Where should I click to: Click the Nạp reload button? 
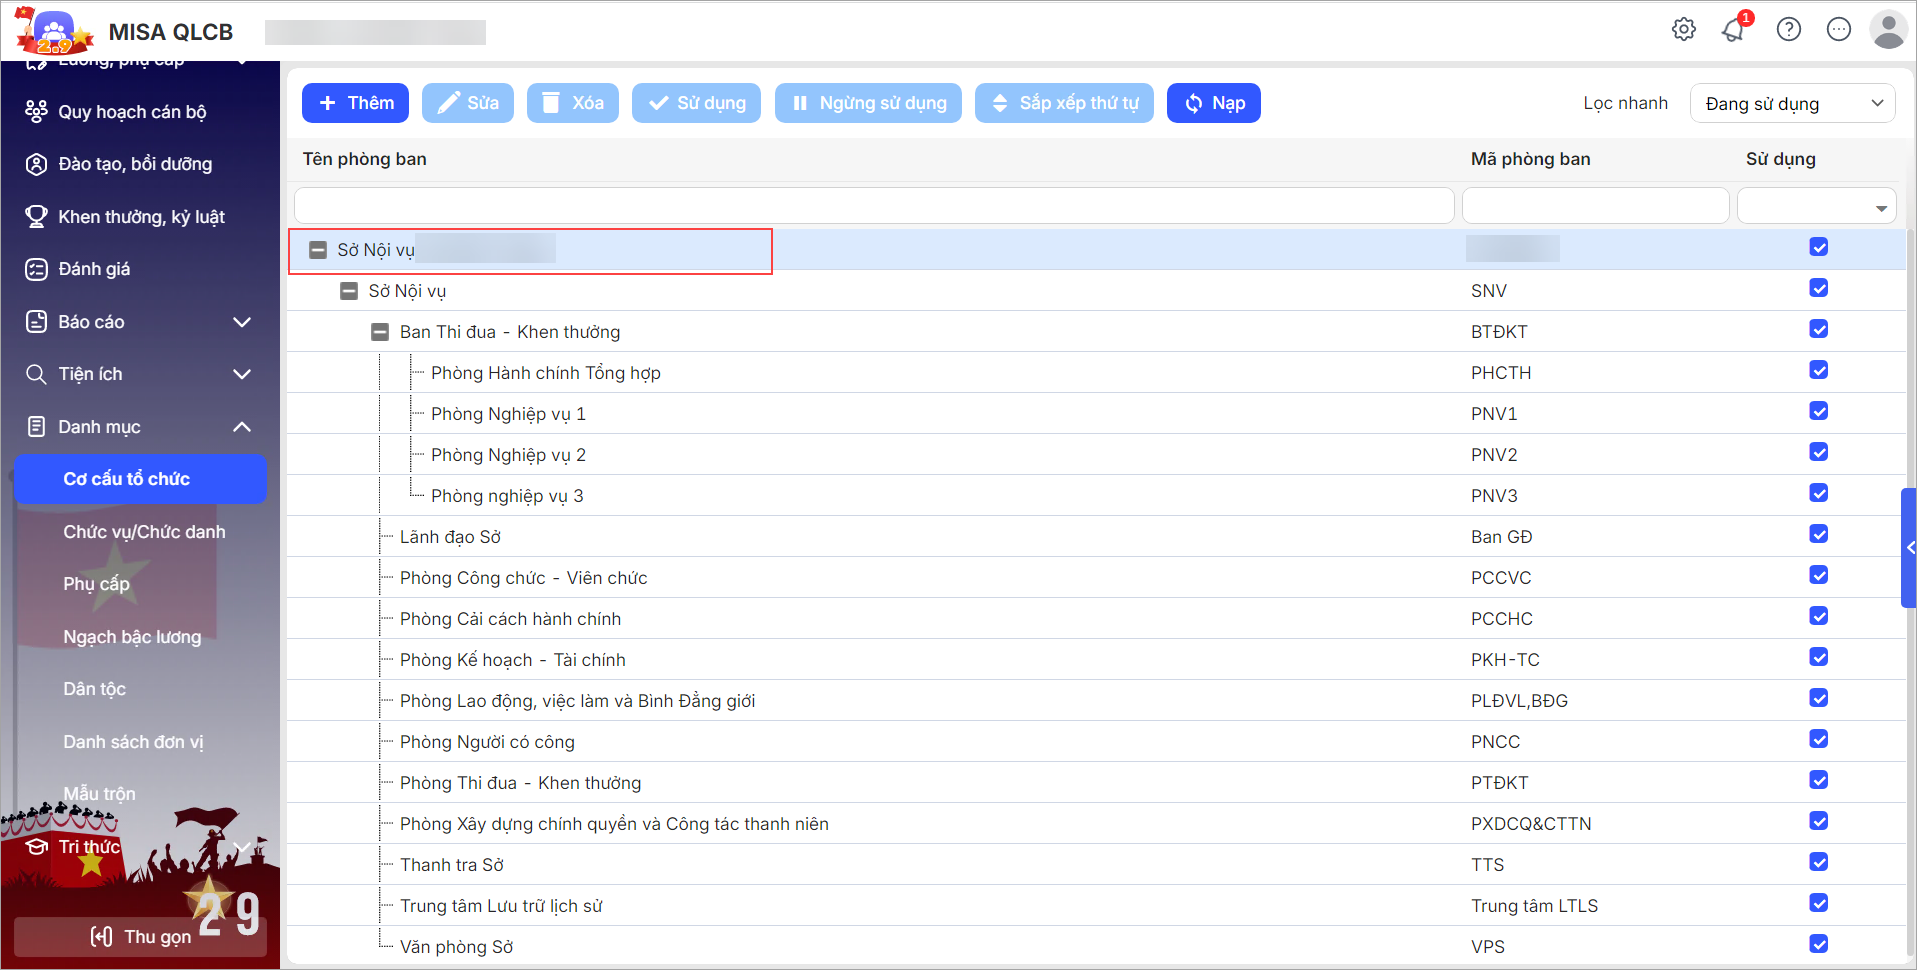1213,103
